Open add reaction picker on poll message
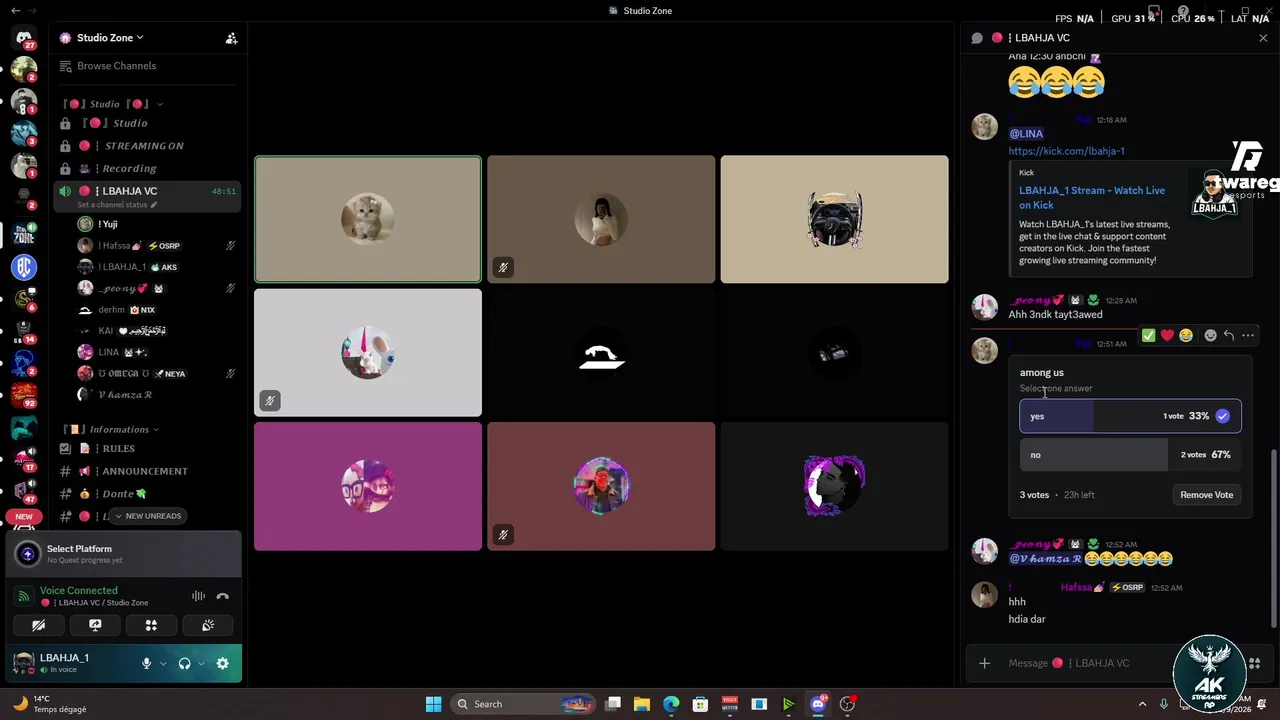This screenshot has width=1280, height=720. coord(1210,336)
